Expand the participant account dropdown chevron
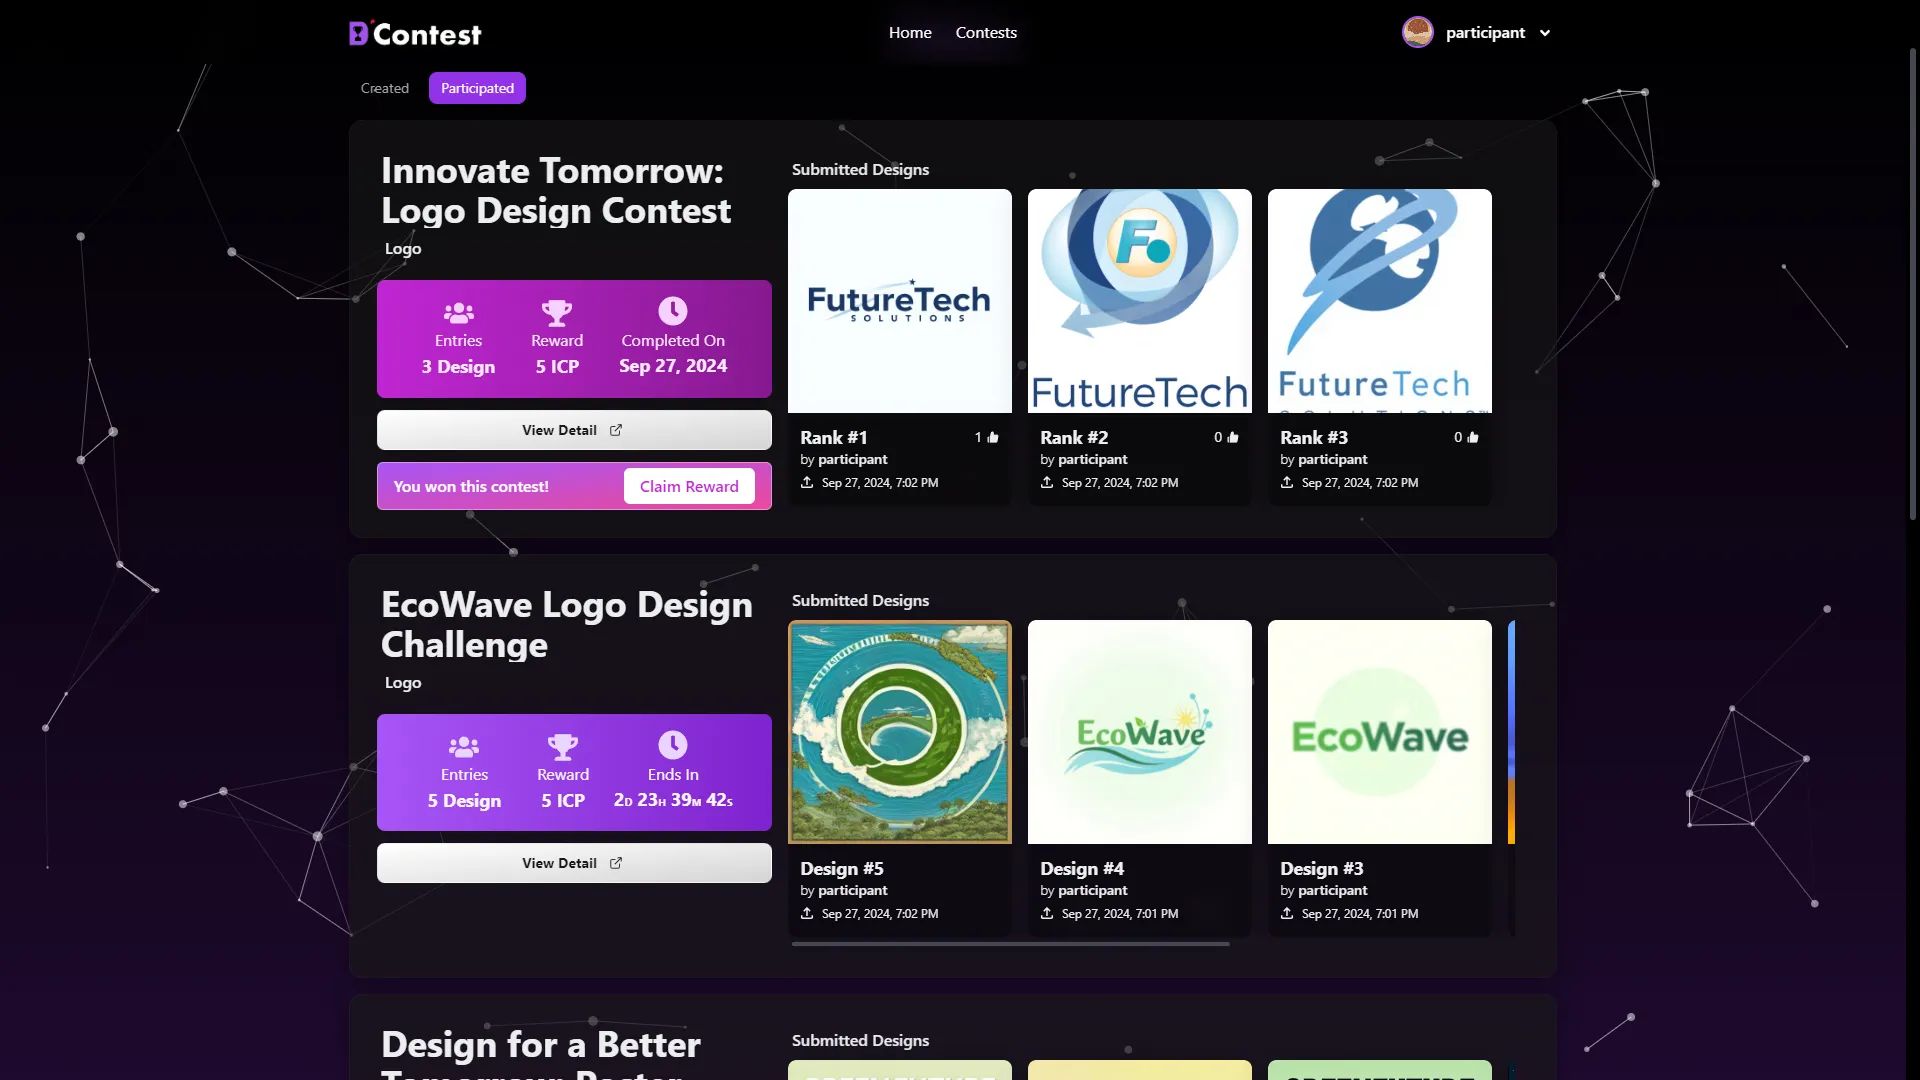Image resolution: width=1920 pixels, height=1080 pixels. [x=1545, y=33]
